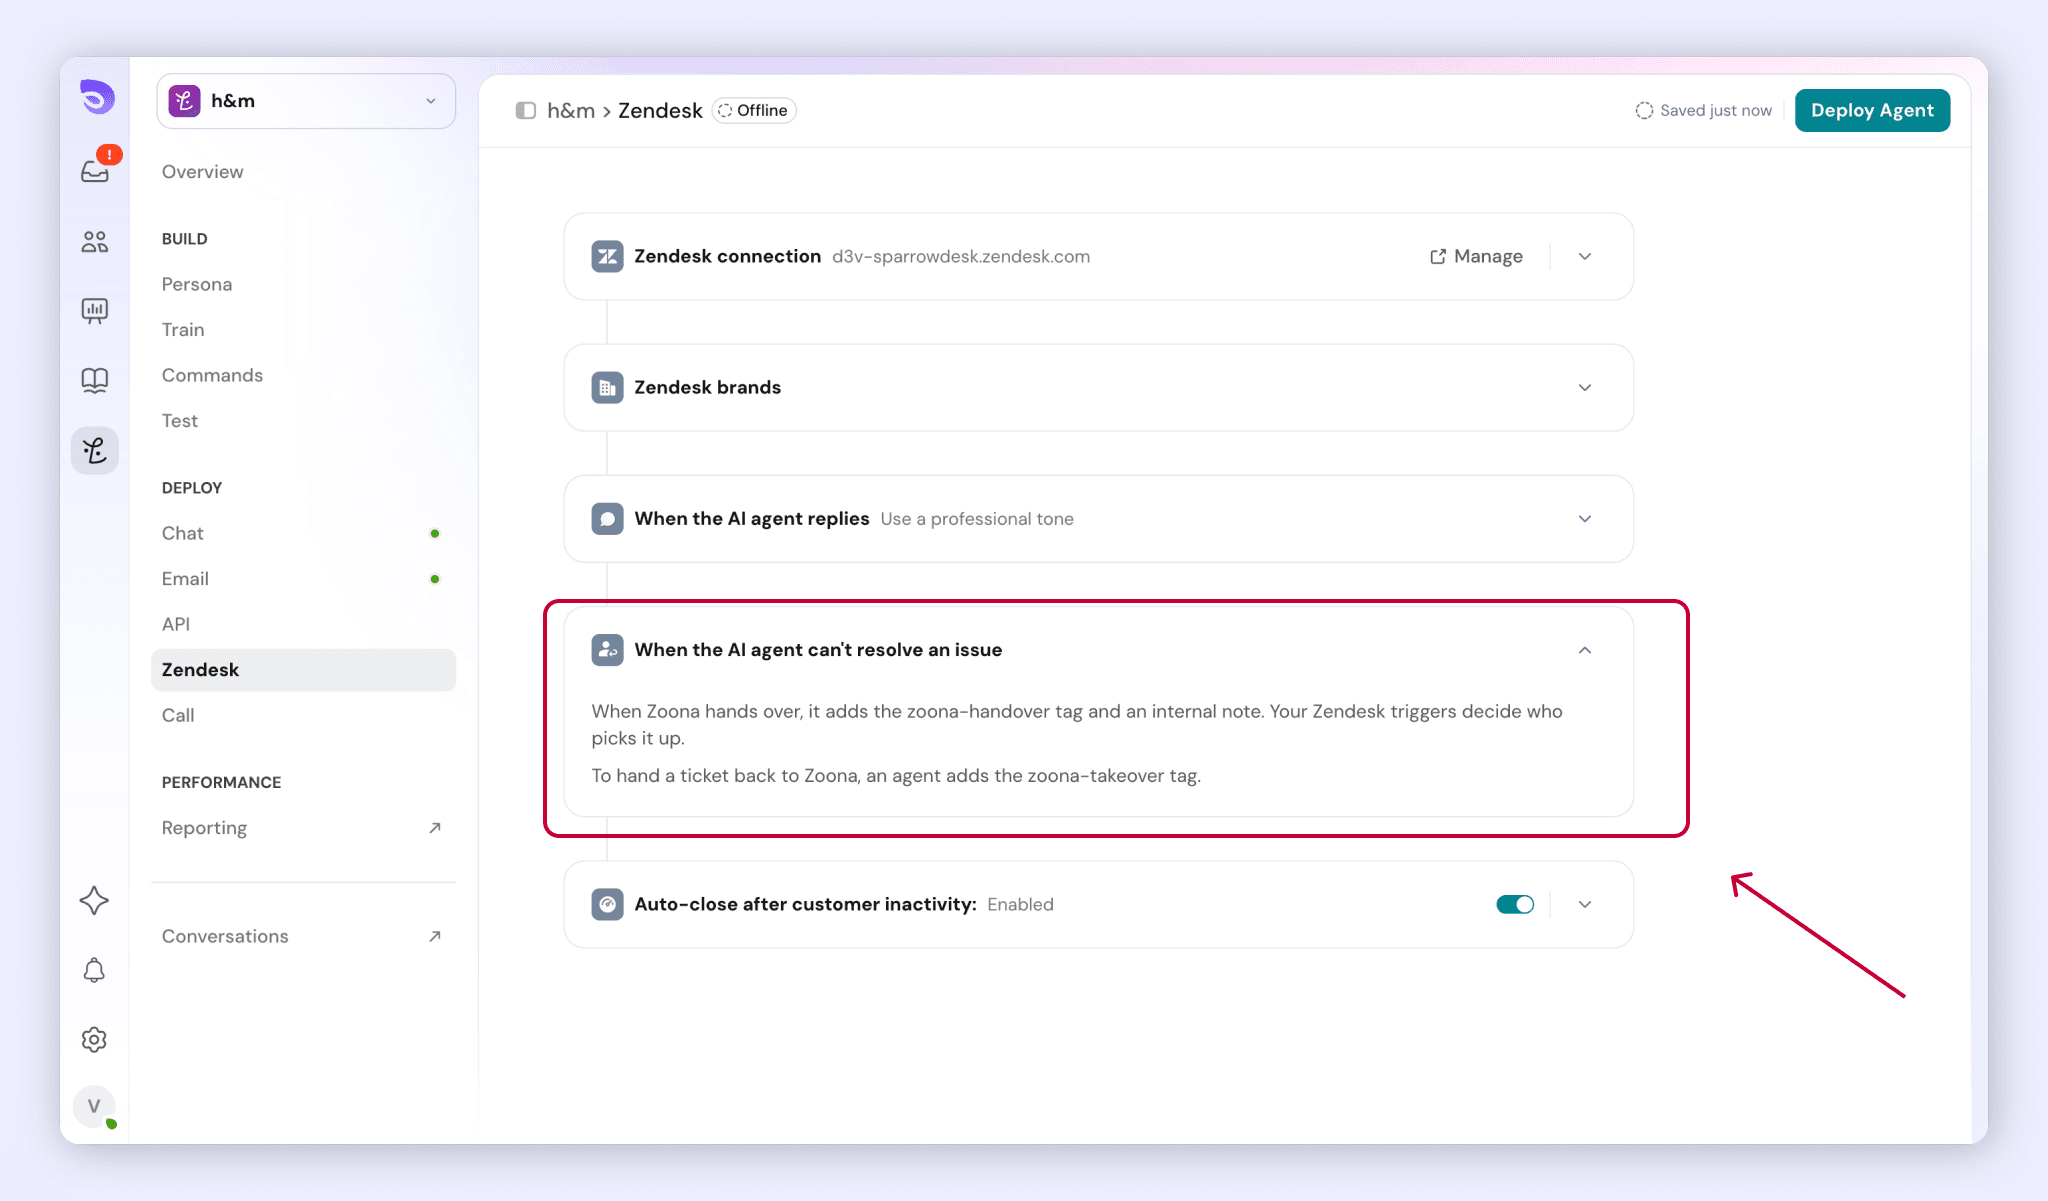2048x1201 pixels.
Task: Open the knowledge base book icon
Action: [95, 380]
